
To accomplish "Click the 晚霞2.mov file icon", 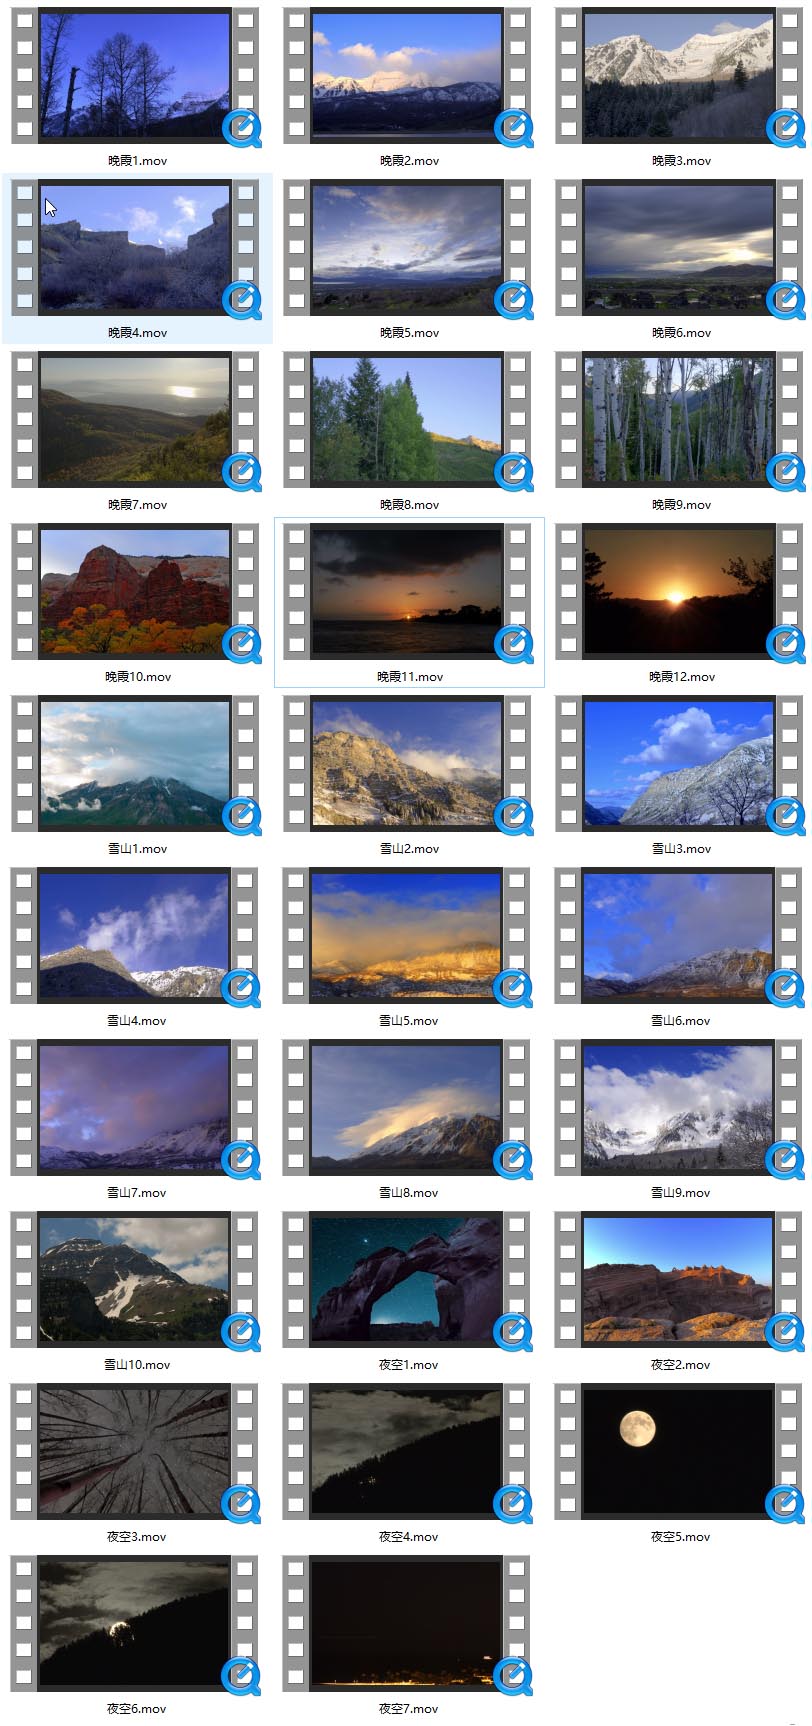I will tap(407, 76).
